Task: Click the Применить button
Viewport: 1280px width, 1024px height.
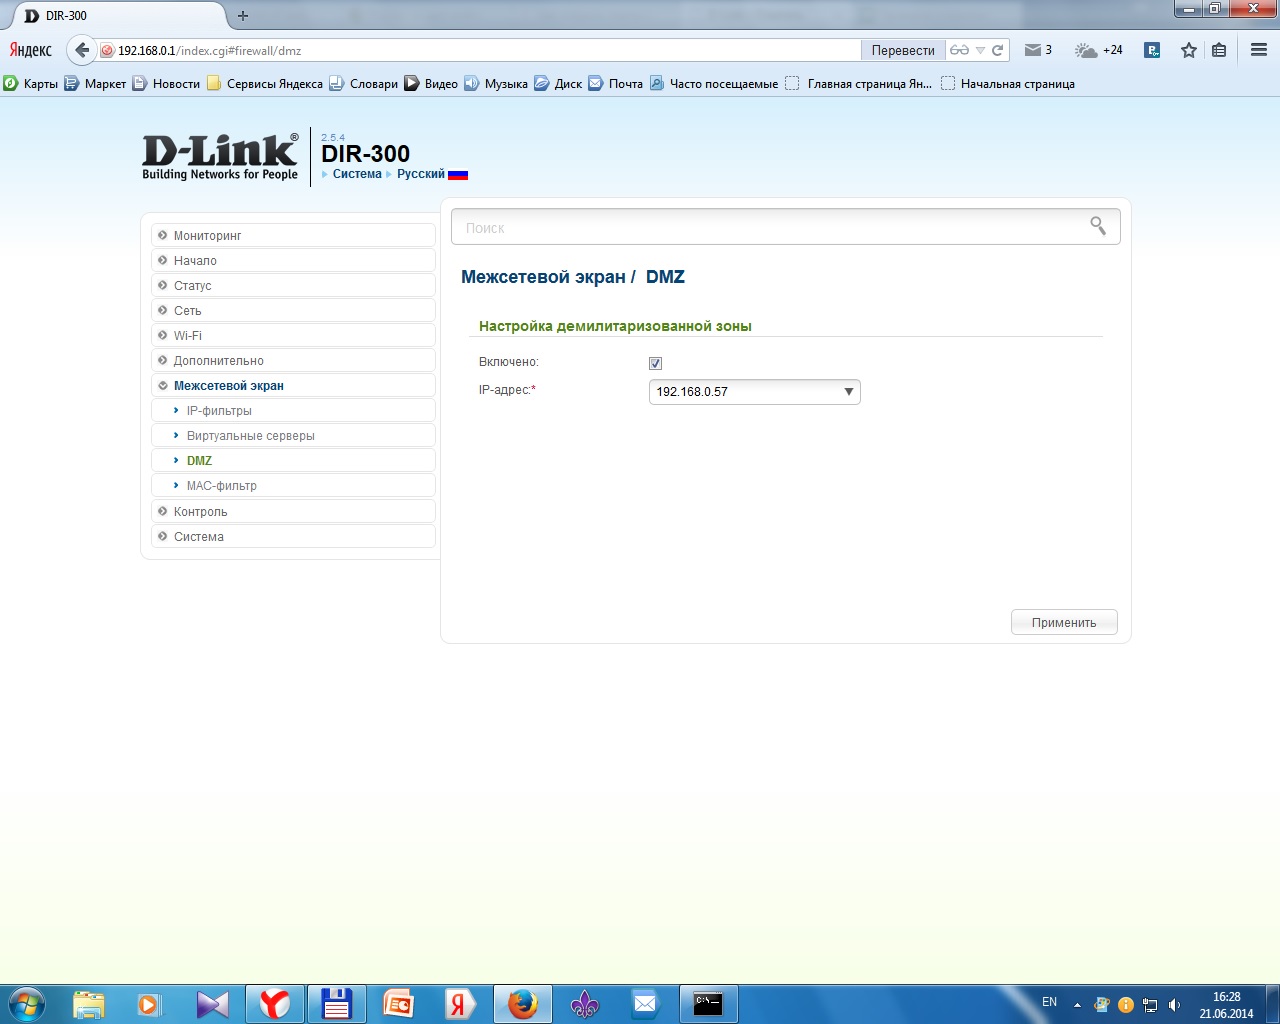Action: pos(1064,622)
